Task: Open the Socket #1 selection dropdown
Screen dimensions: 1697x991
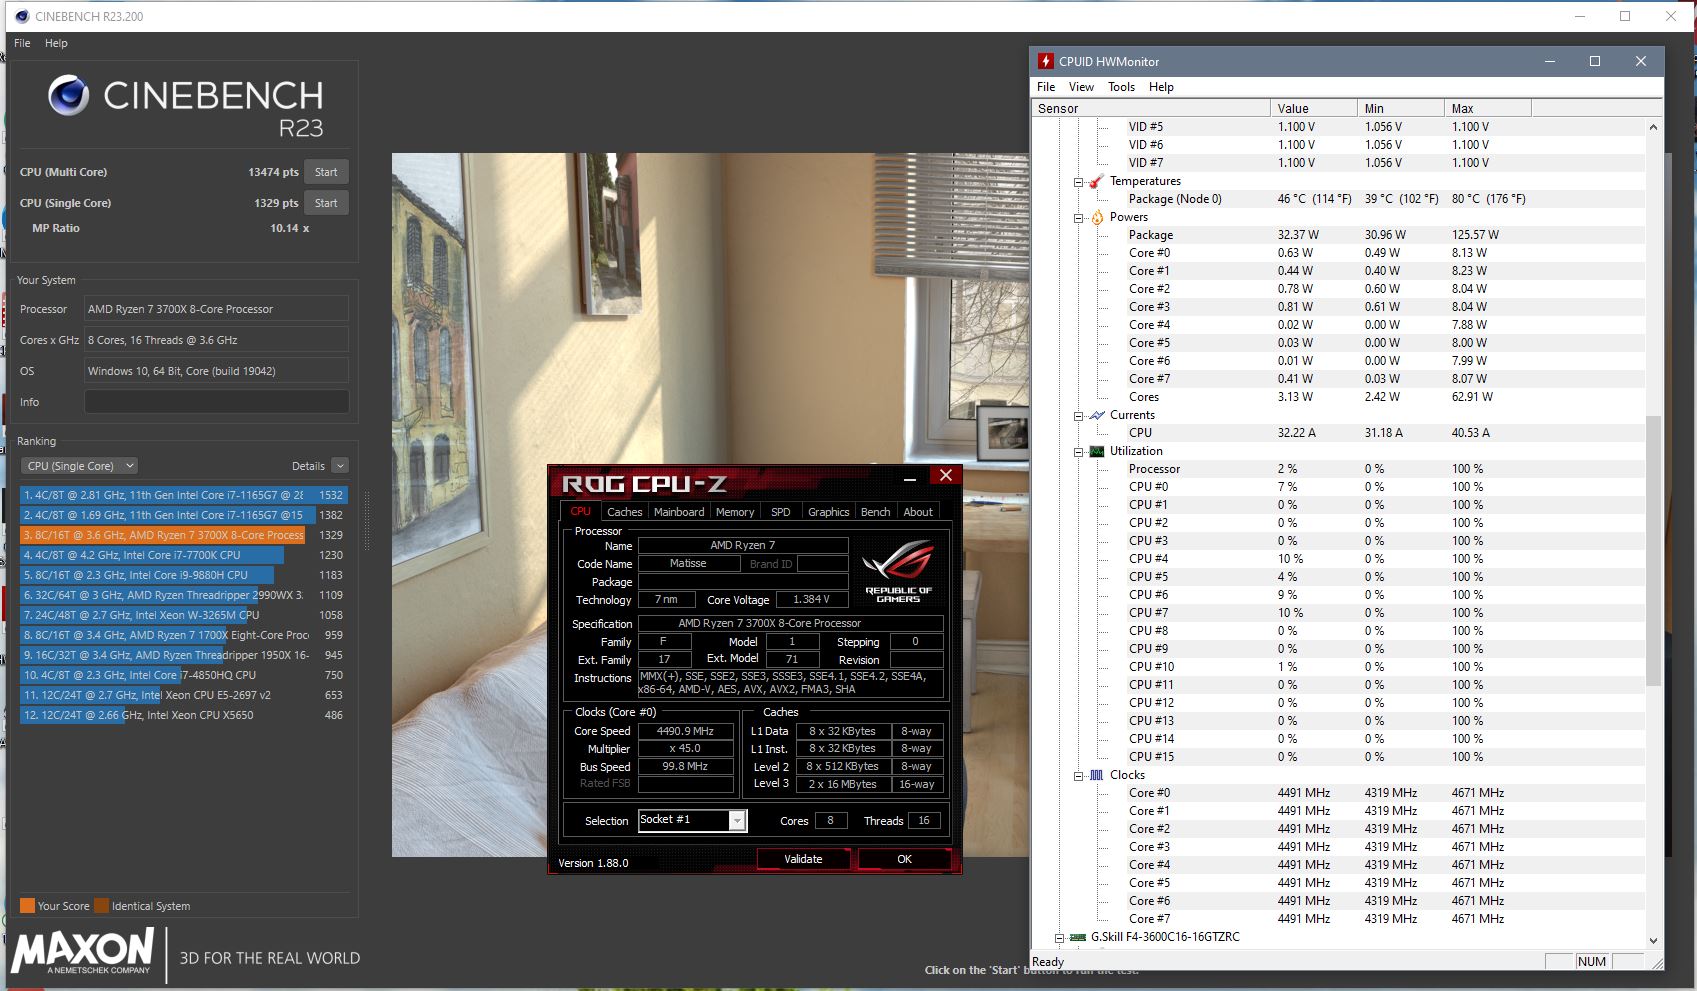Action: [737, 820]
